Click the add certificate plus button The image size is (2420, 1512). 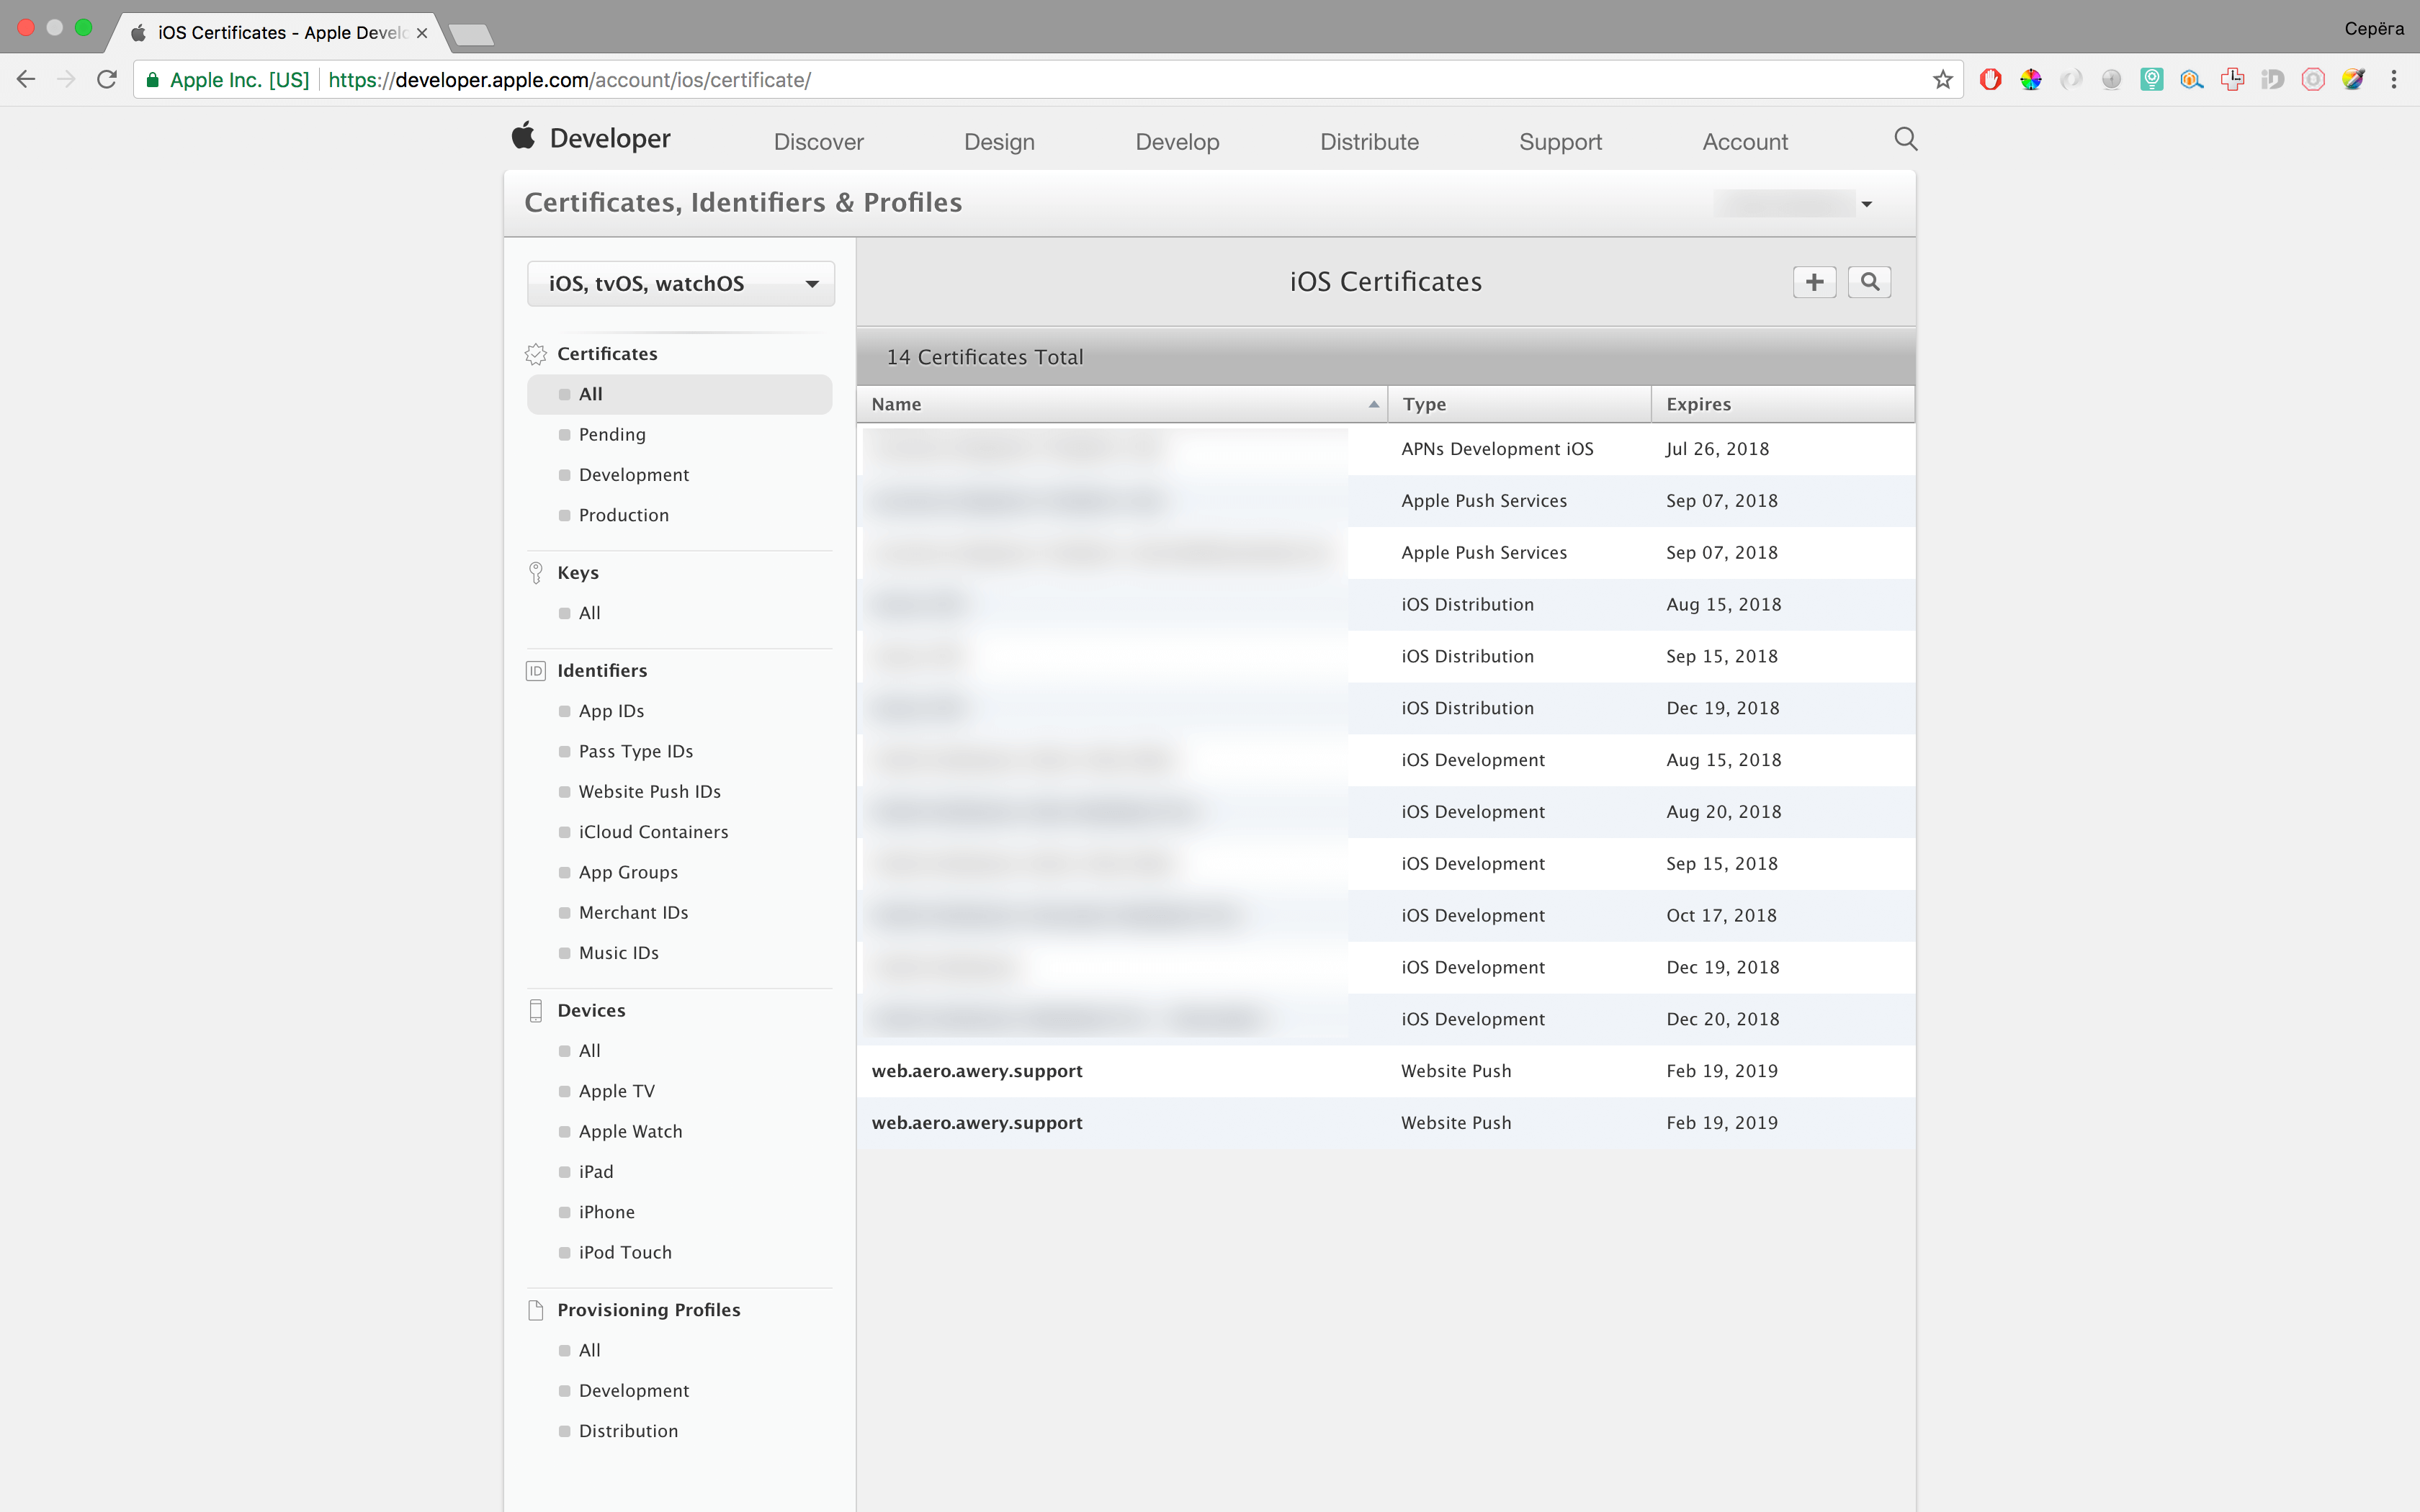coord(1814,282)
